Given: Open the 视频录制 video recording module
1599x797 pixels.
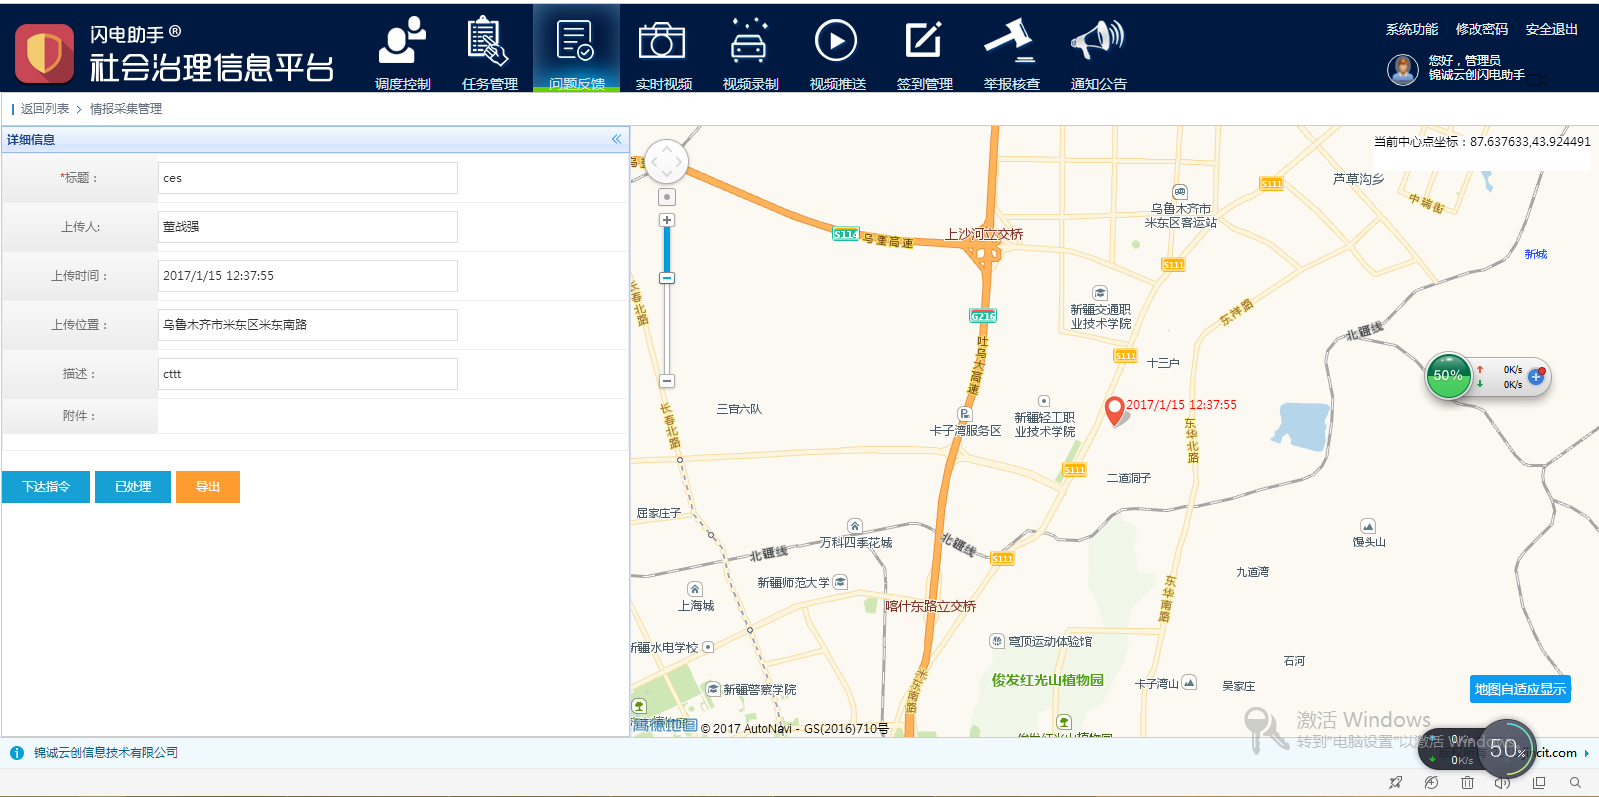Looking at the screenshot, I should click(x=750, y=52).
